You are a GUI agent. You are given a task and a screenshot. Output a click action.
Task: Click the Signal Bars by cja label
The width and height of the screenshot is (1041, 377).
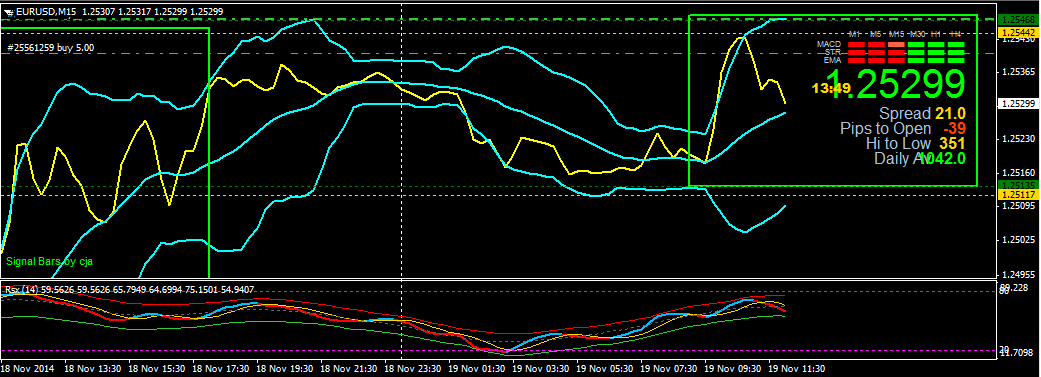point(50,262)
